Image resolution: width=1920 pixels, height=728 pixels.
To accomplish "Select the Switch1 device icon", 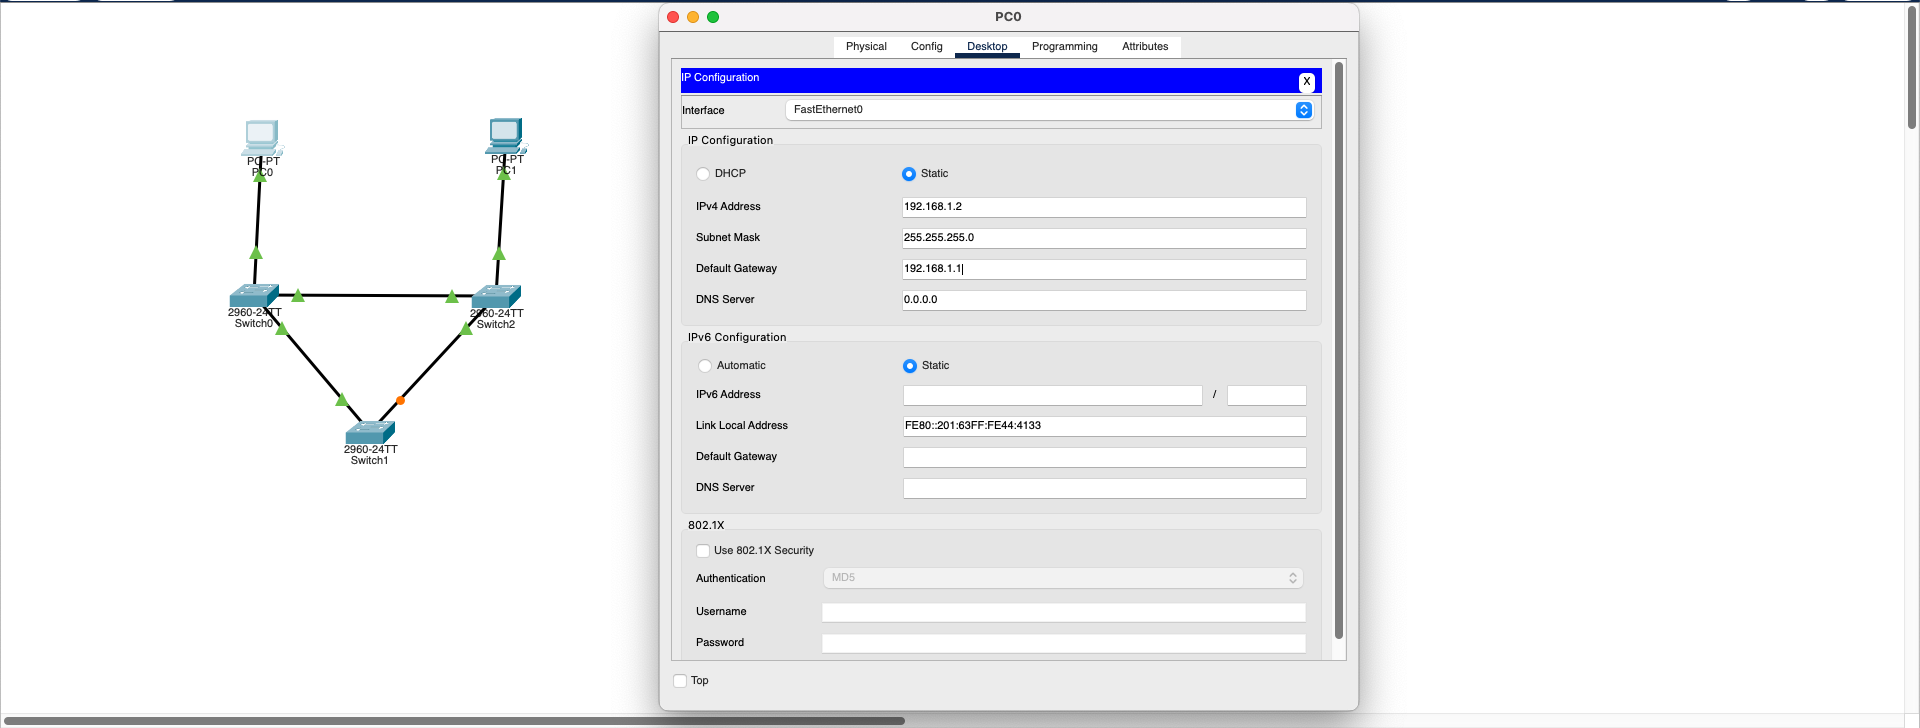I will 370,433.
